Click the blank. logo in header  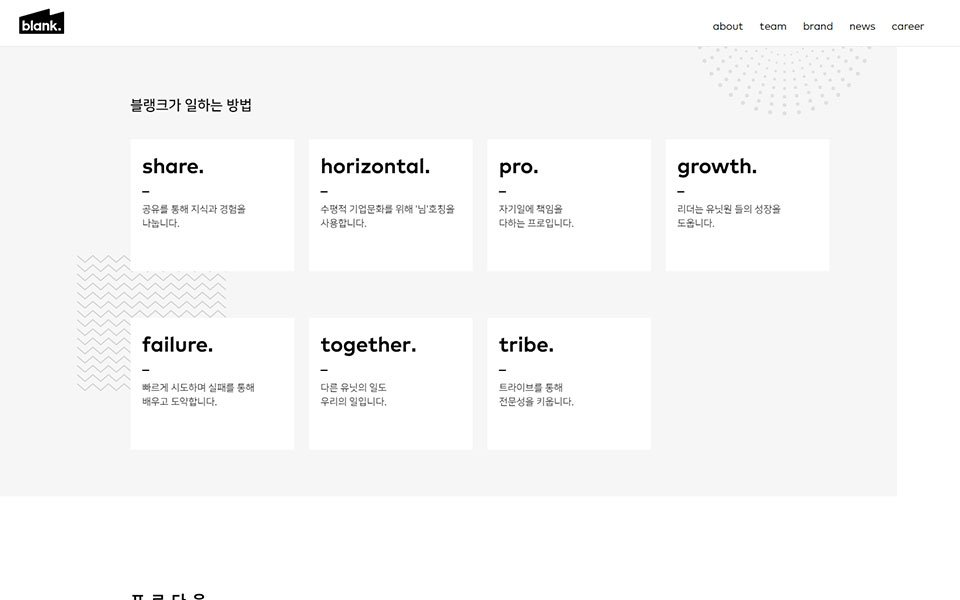pos(41,22)
